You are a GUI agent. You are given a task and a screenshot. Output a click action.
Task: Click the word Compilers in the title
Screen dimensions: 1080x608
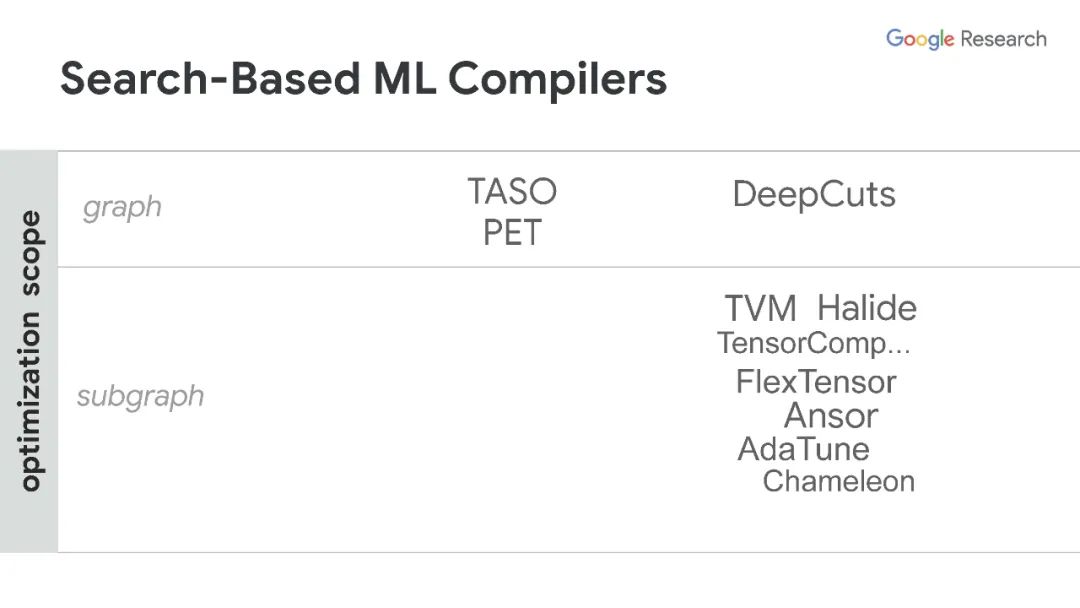557,79
